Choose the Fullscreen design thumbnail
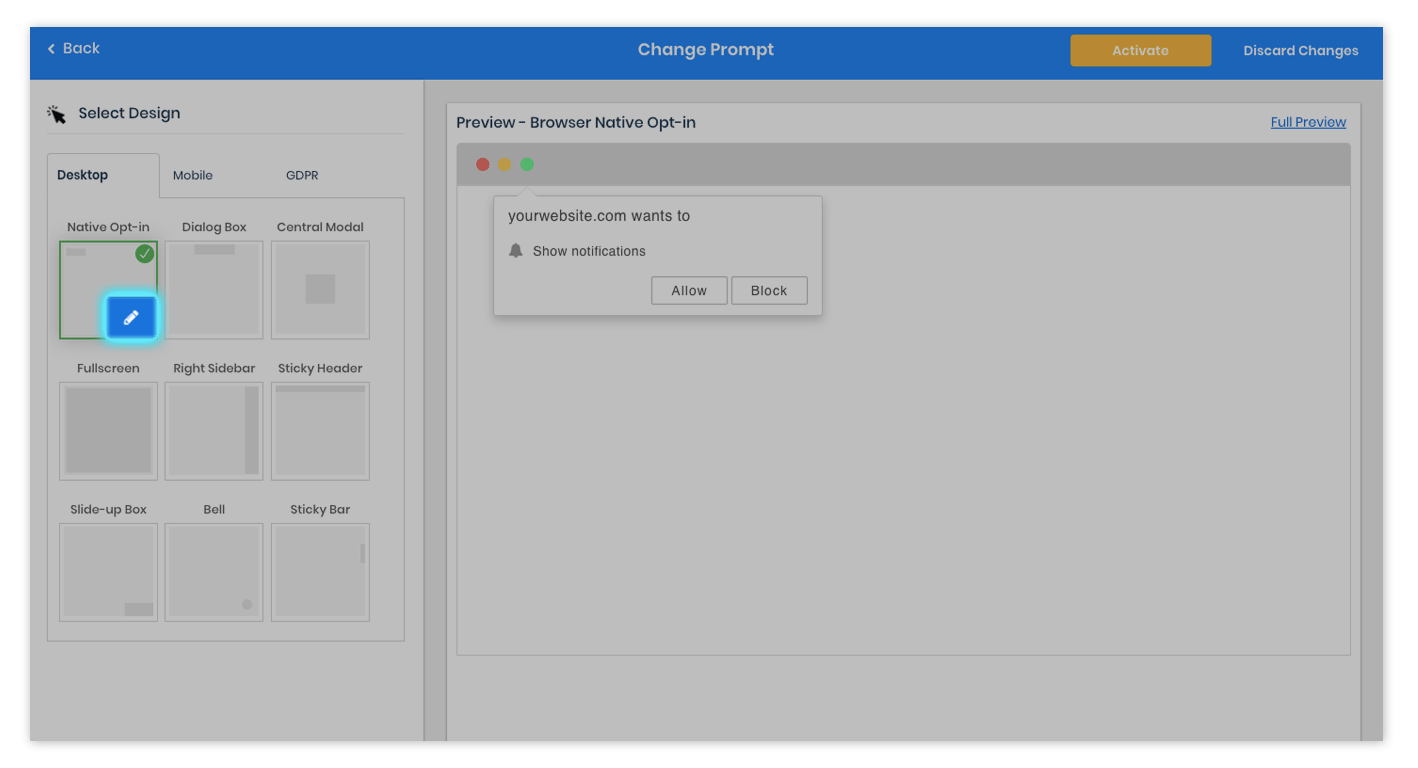 point(108,431)
